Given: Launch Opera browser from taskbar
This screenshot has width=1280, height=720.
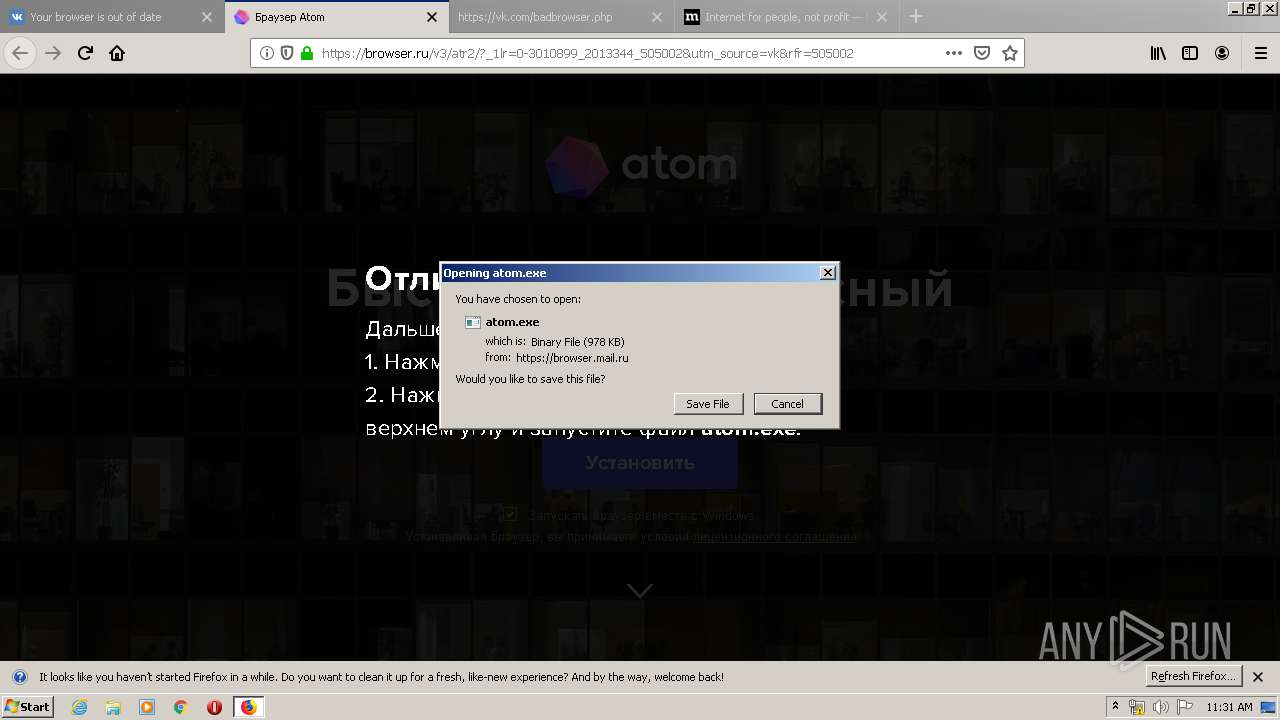Looking at the screenshot, I should point(214,707).
